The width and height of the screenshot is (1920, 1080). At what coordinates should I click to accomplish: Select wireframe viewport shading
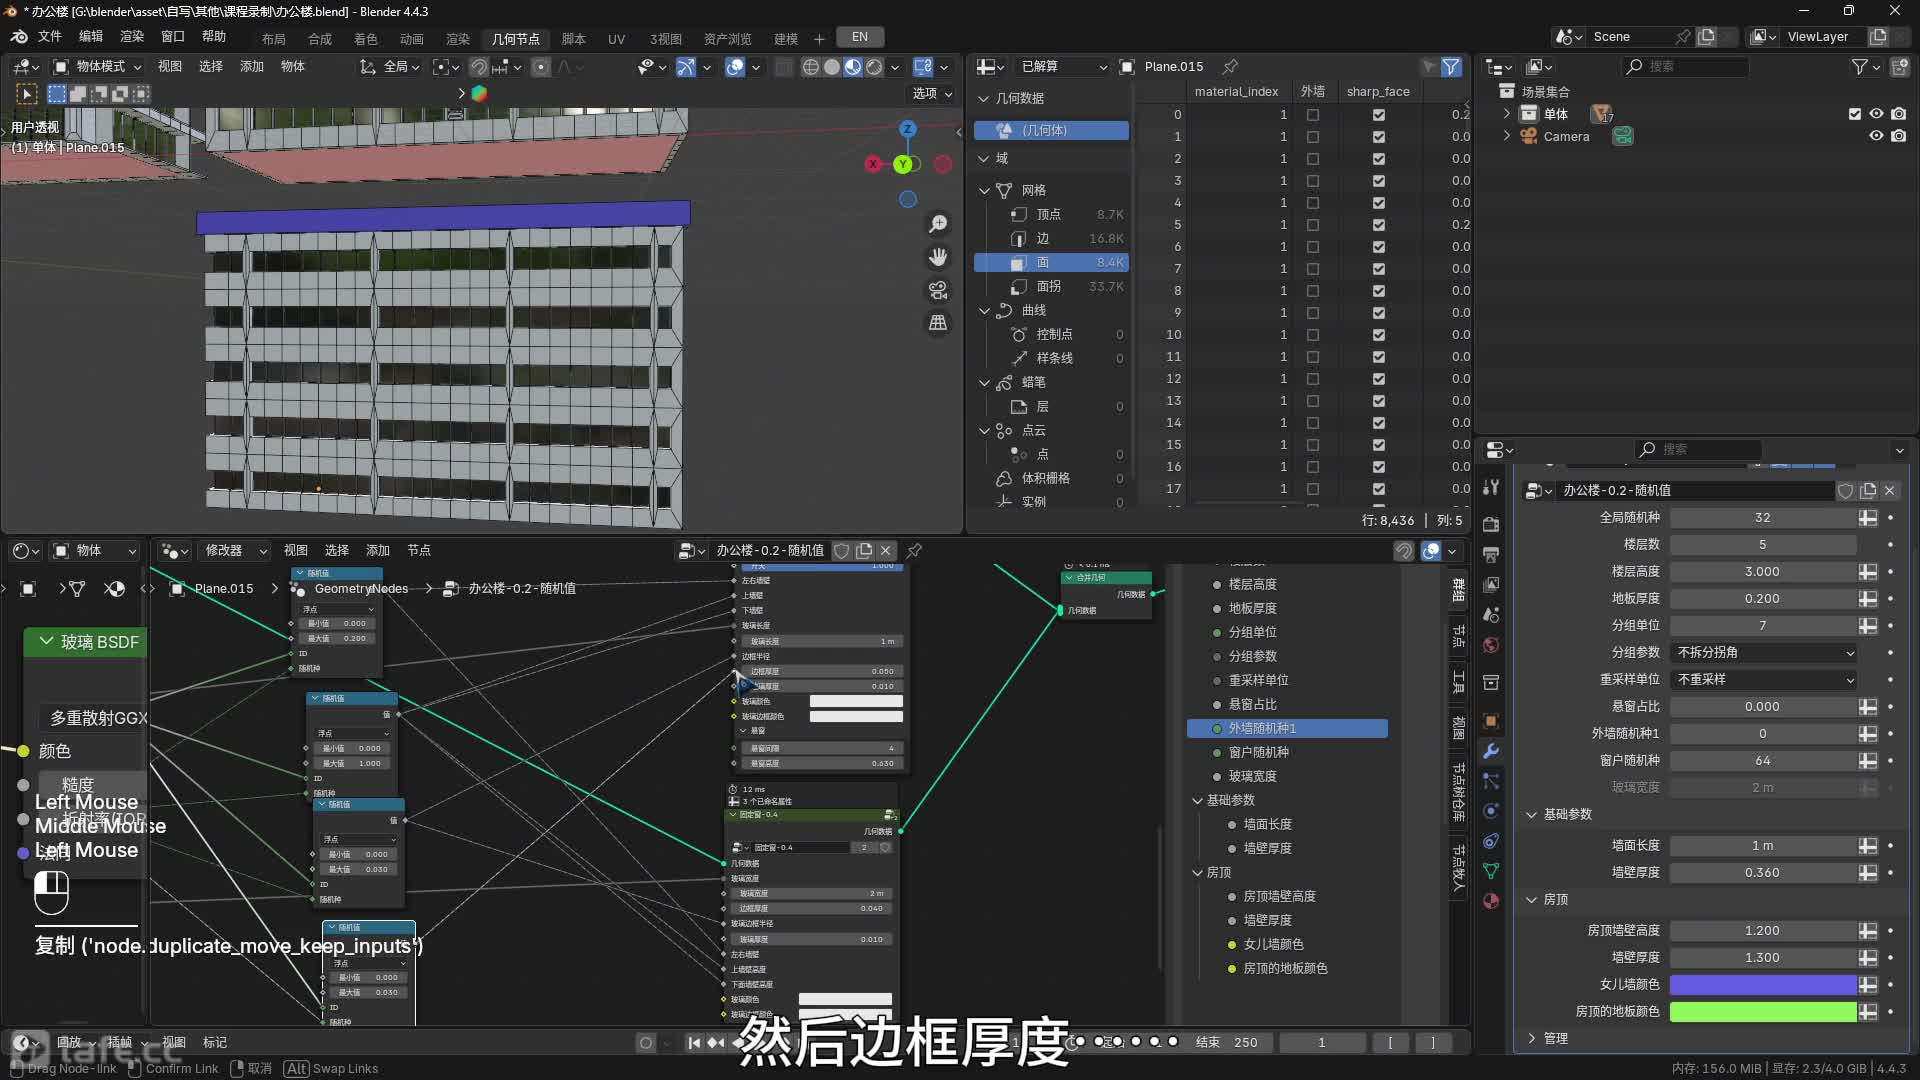[x=810, y=67]
